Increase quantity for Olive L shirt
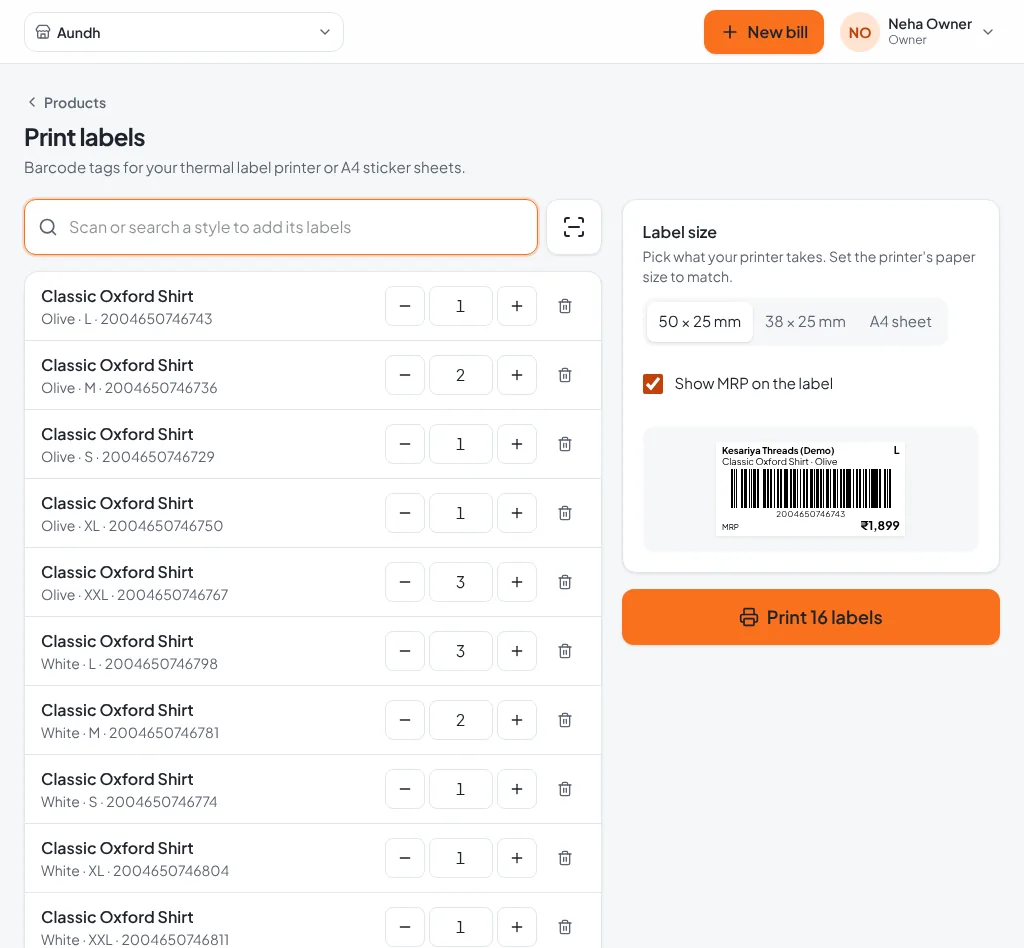 pos(517,306)
